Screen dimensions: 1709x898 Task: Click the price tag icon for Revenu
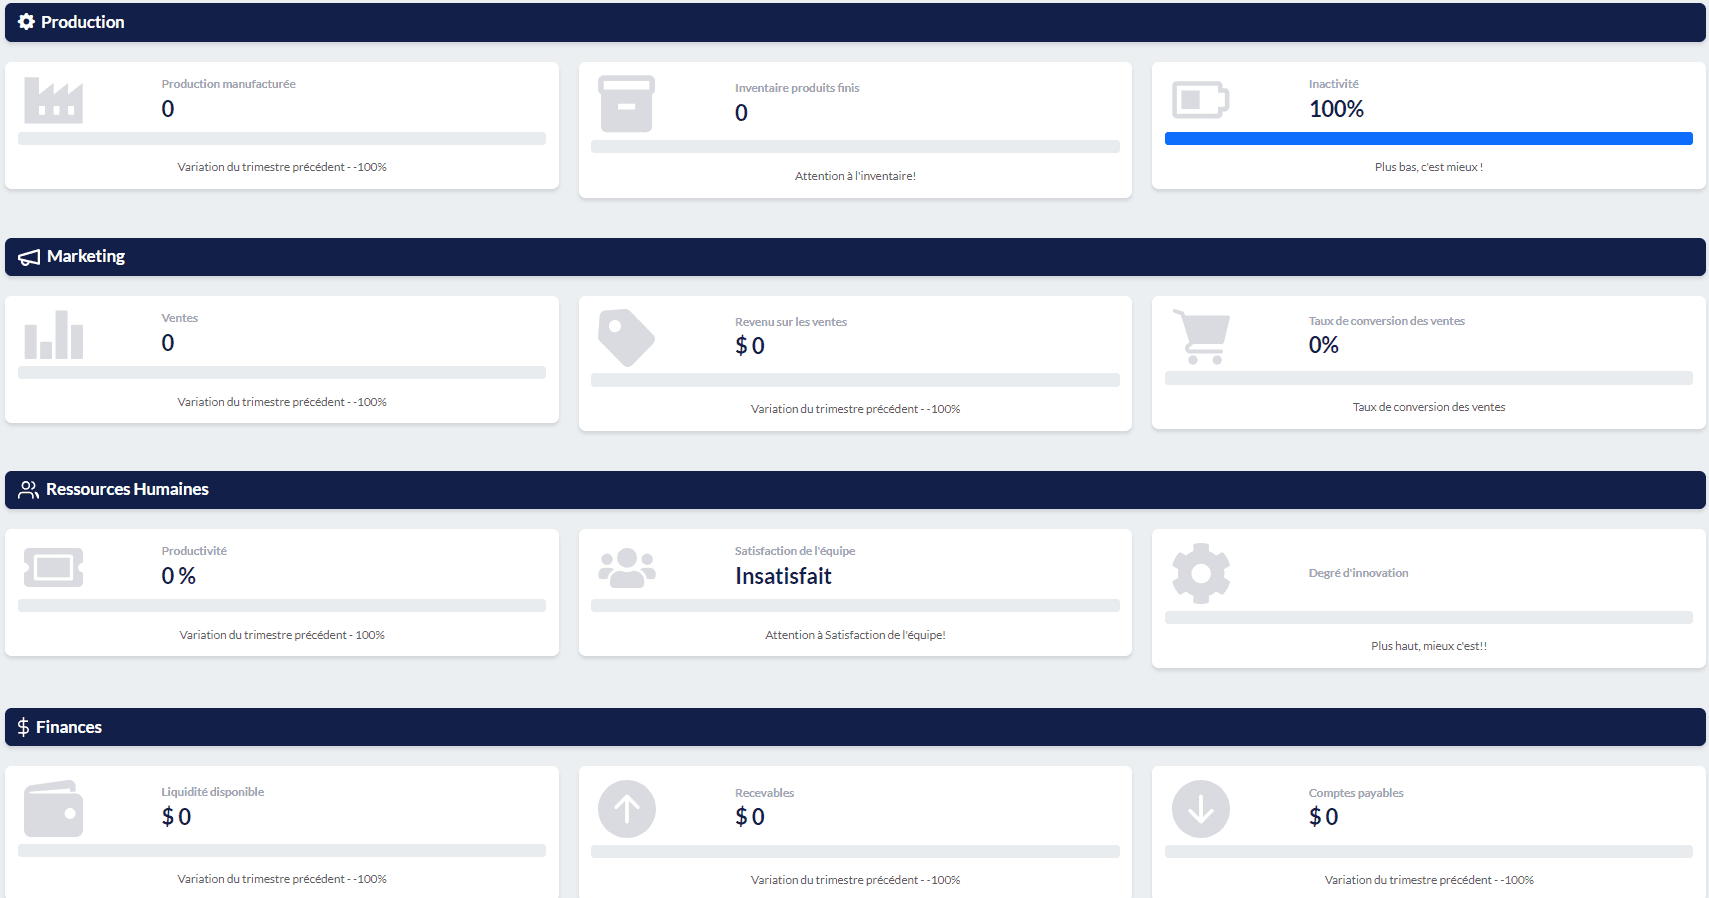pyautogui.click(x=626, y=338)
